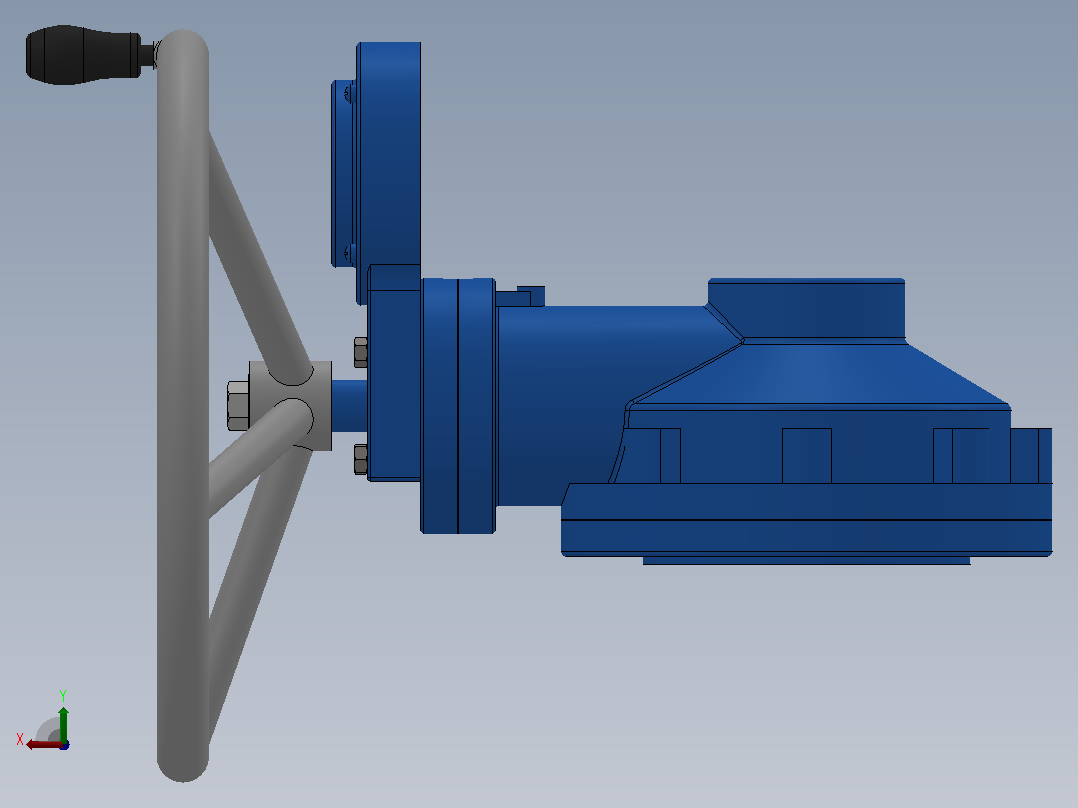Select the upper hex bolt on the mounting flange
The height and width of the screenshot is (808, 1078).
360,352
